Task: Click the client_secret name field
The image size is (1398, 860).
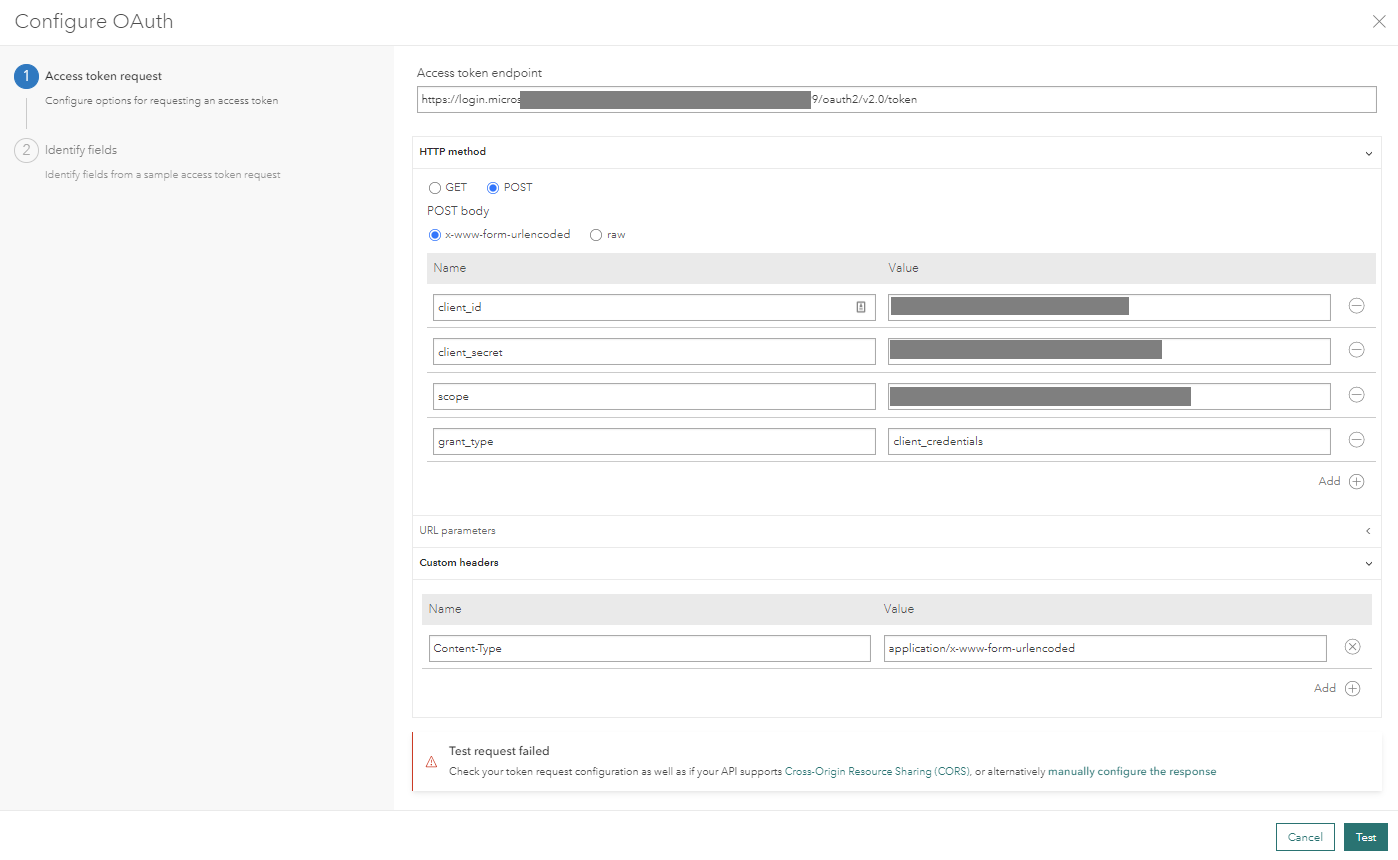Action: [x=654, y=351]
